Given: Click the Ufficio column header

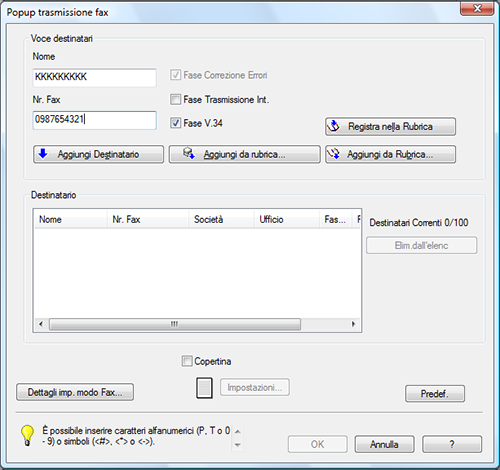Looking at the screenshot, I should tap(287, 219).
